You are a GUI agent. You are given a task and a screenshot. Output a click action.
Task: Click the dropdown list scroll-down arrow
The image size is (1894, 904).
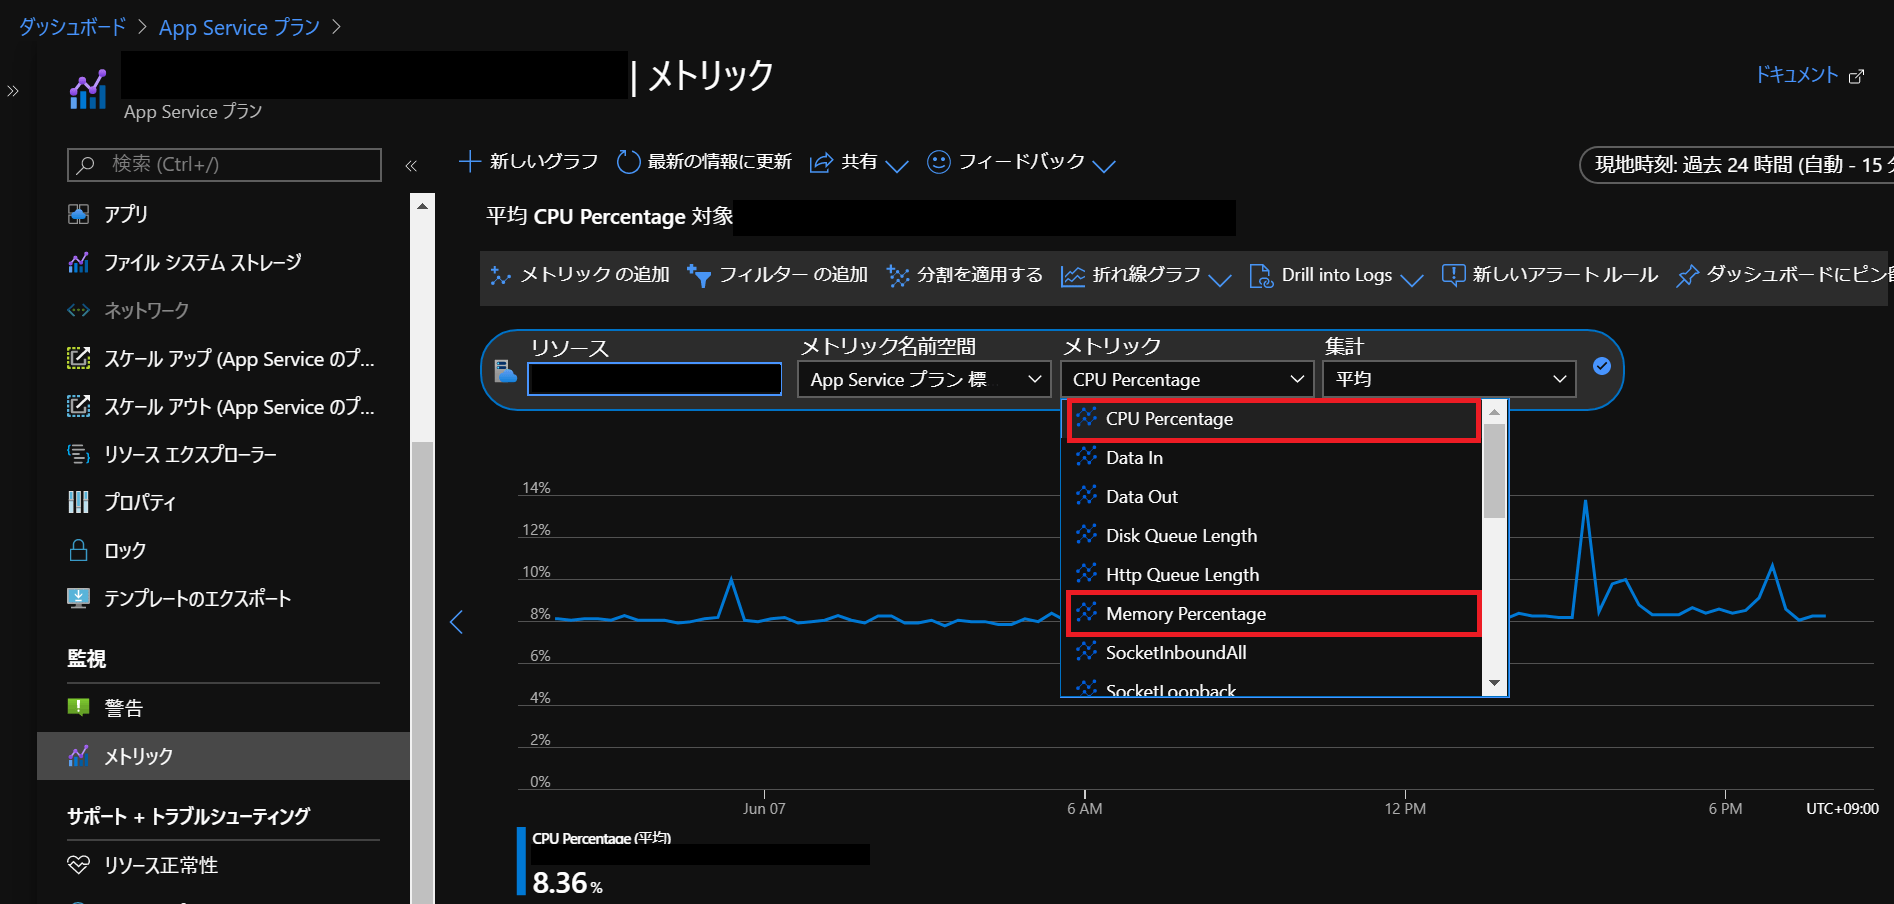pos(1494,683)
